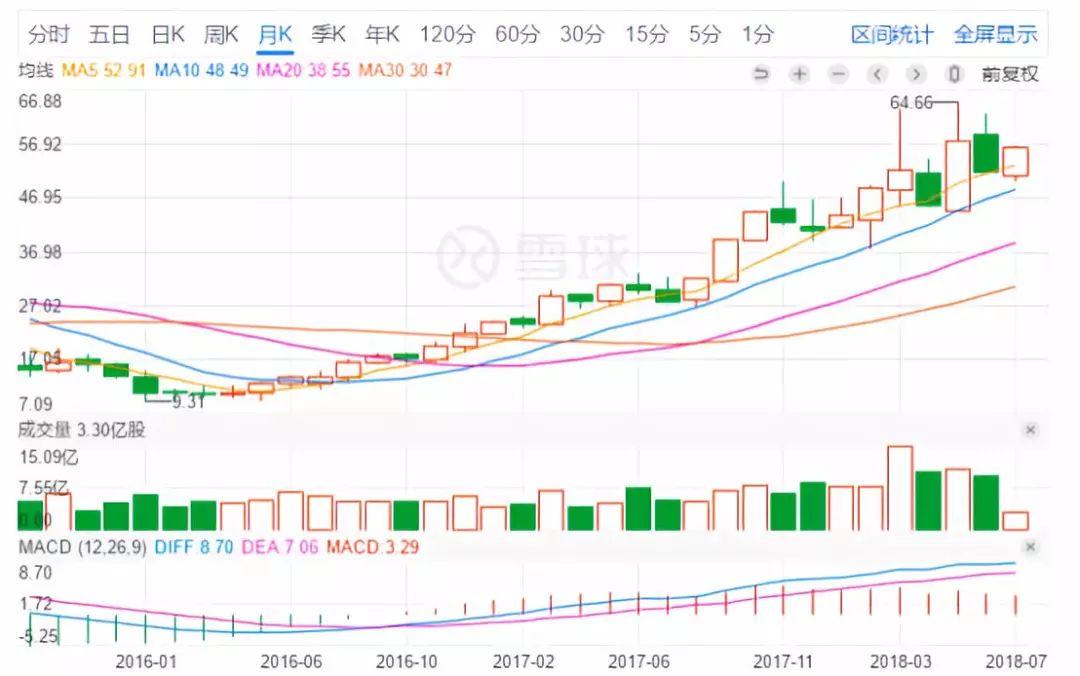Screen dimensions: 1080x676
Task: Switch to the 日K tab
Action: point(168,34)
